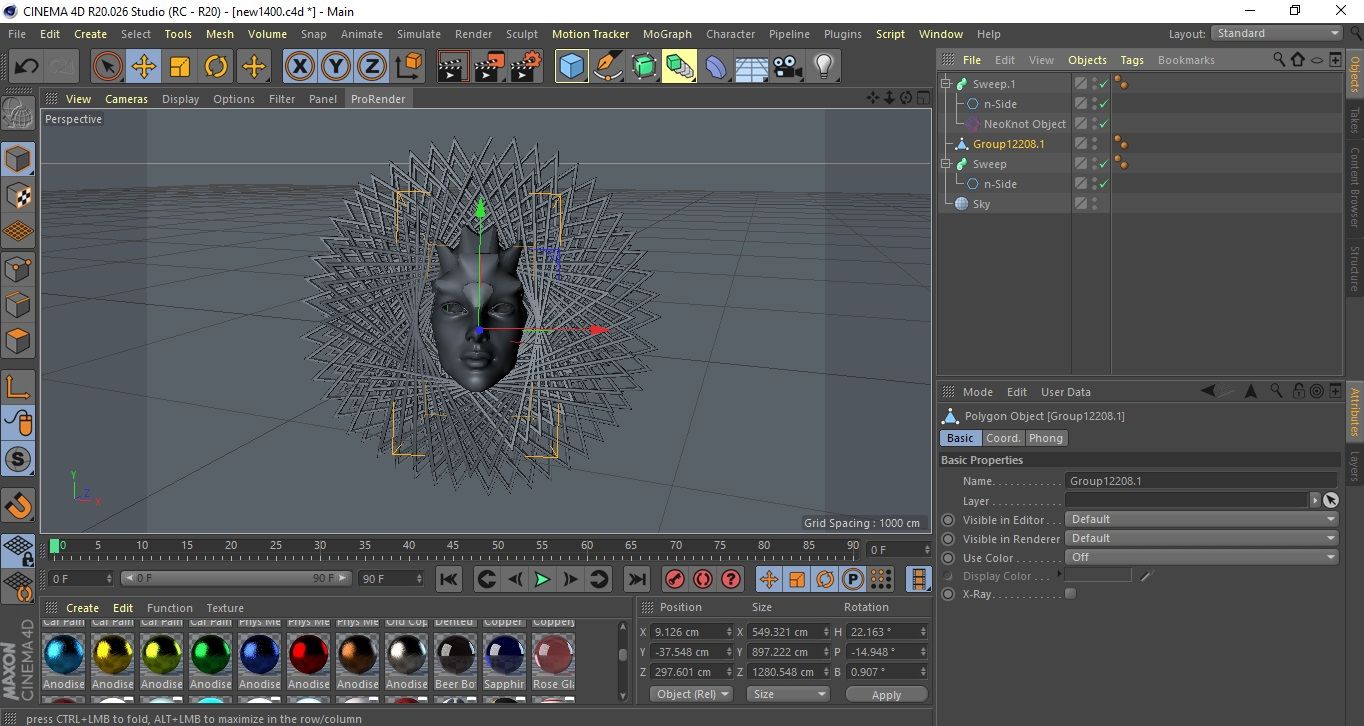Open Object Manager Tags menu

(x=1132, y=60)
